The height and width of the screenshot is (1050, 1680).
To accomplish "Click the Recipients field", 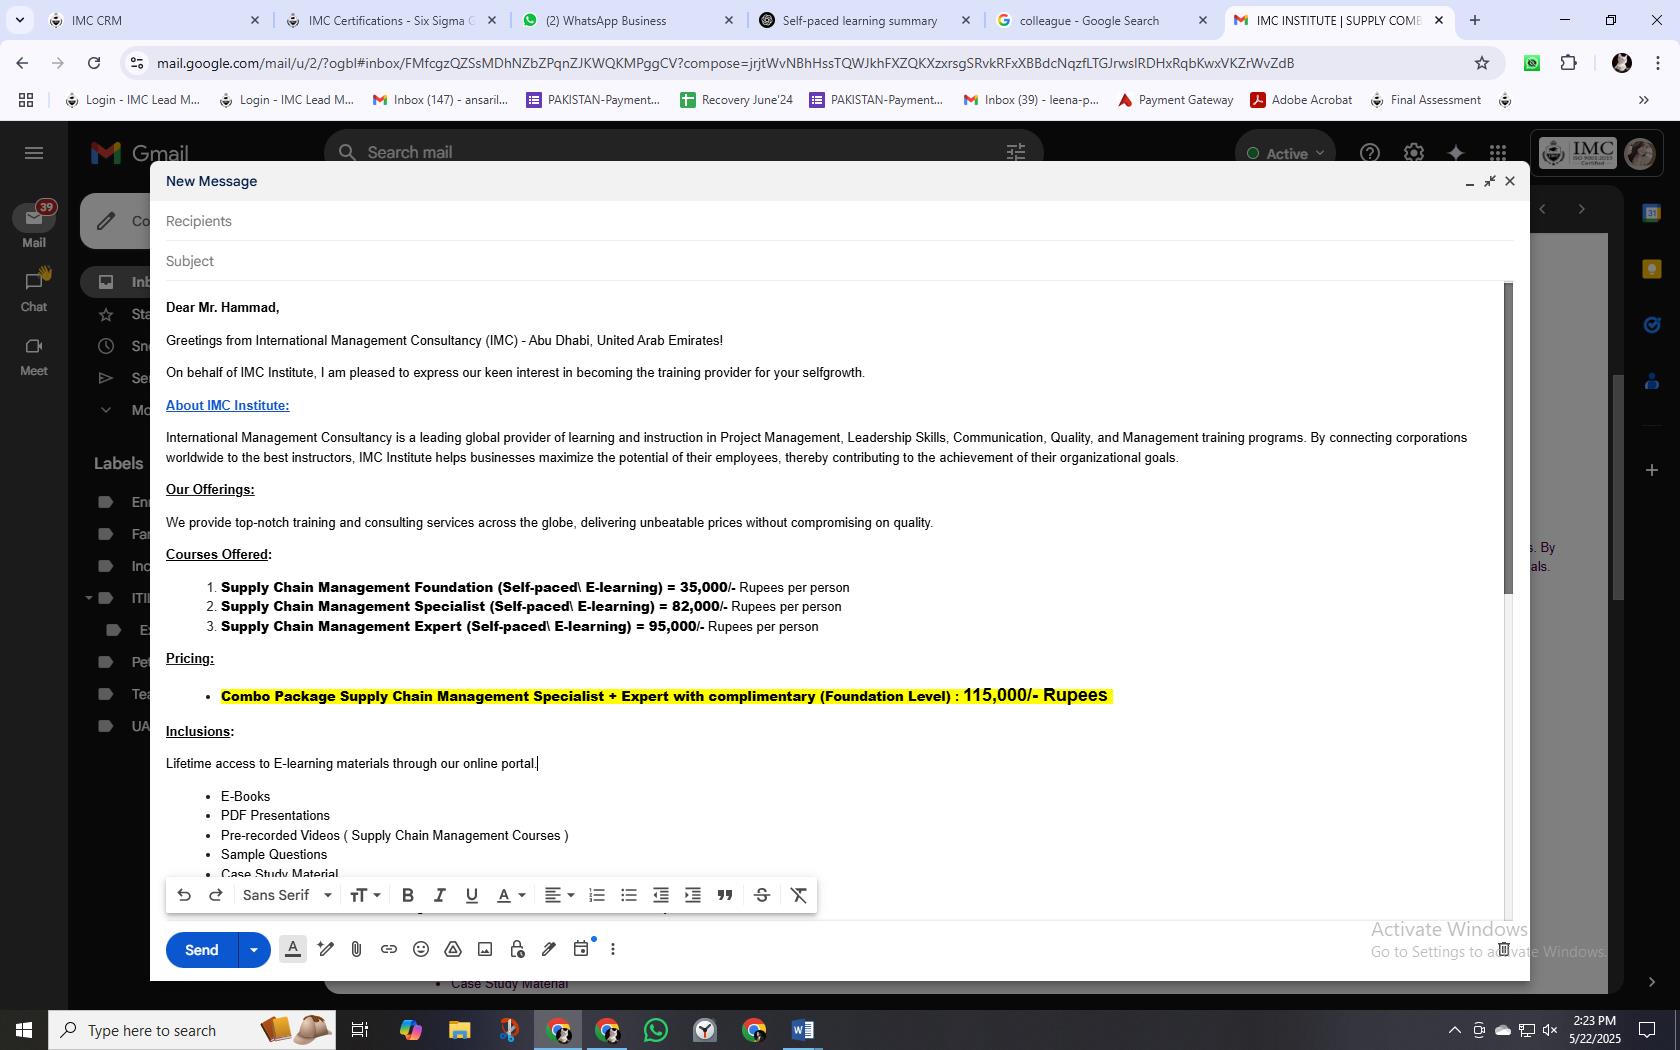I will click(x=839, y=221).
